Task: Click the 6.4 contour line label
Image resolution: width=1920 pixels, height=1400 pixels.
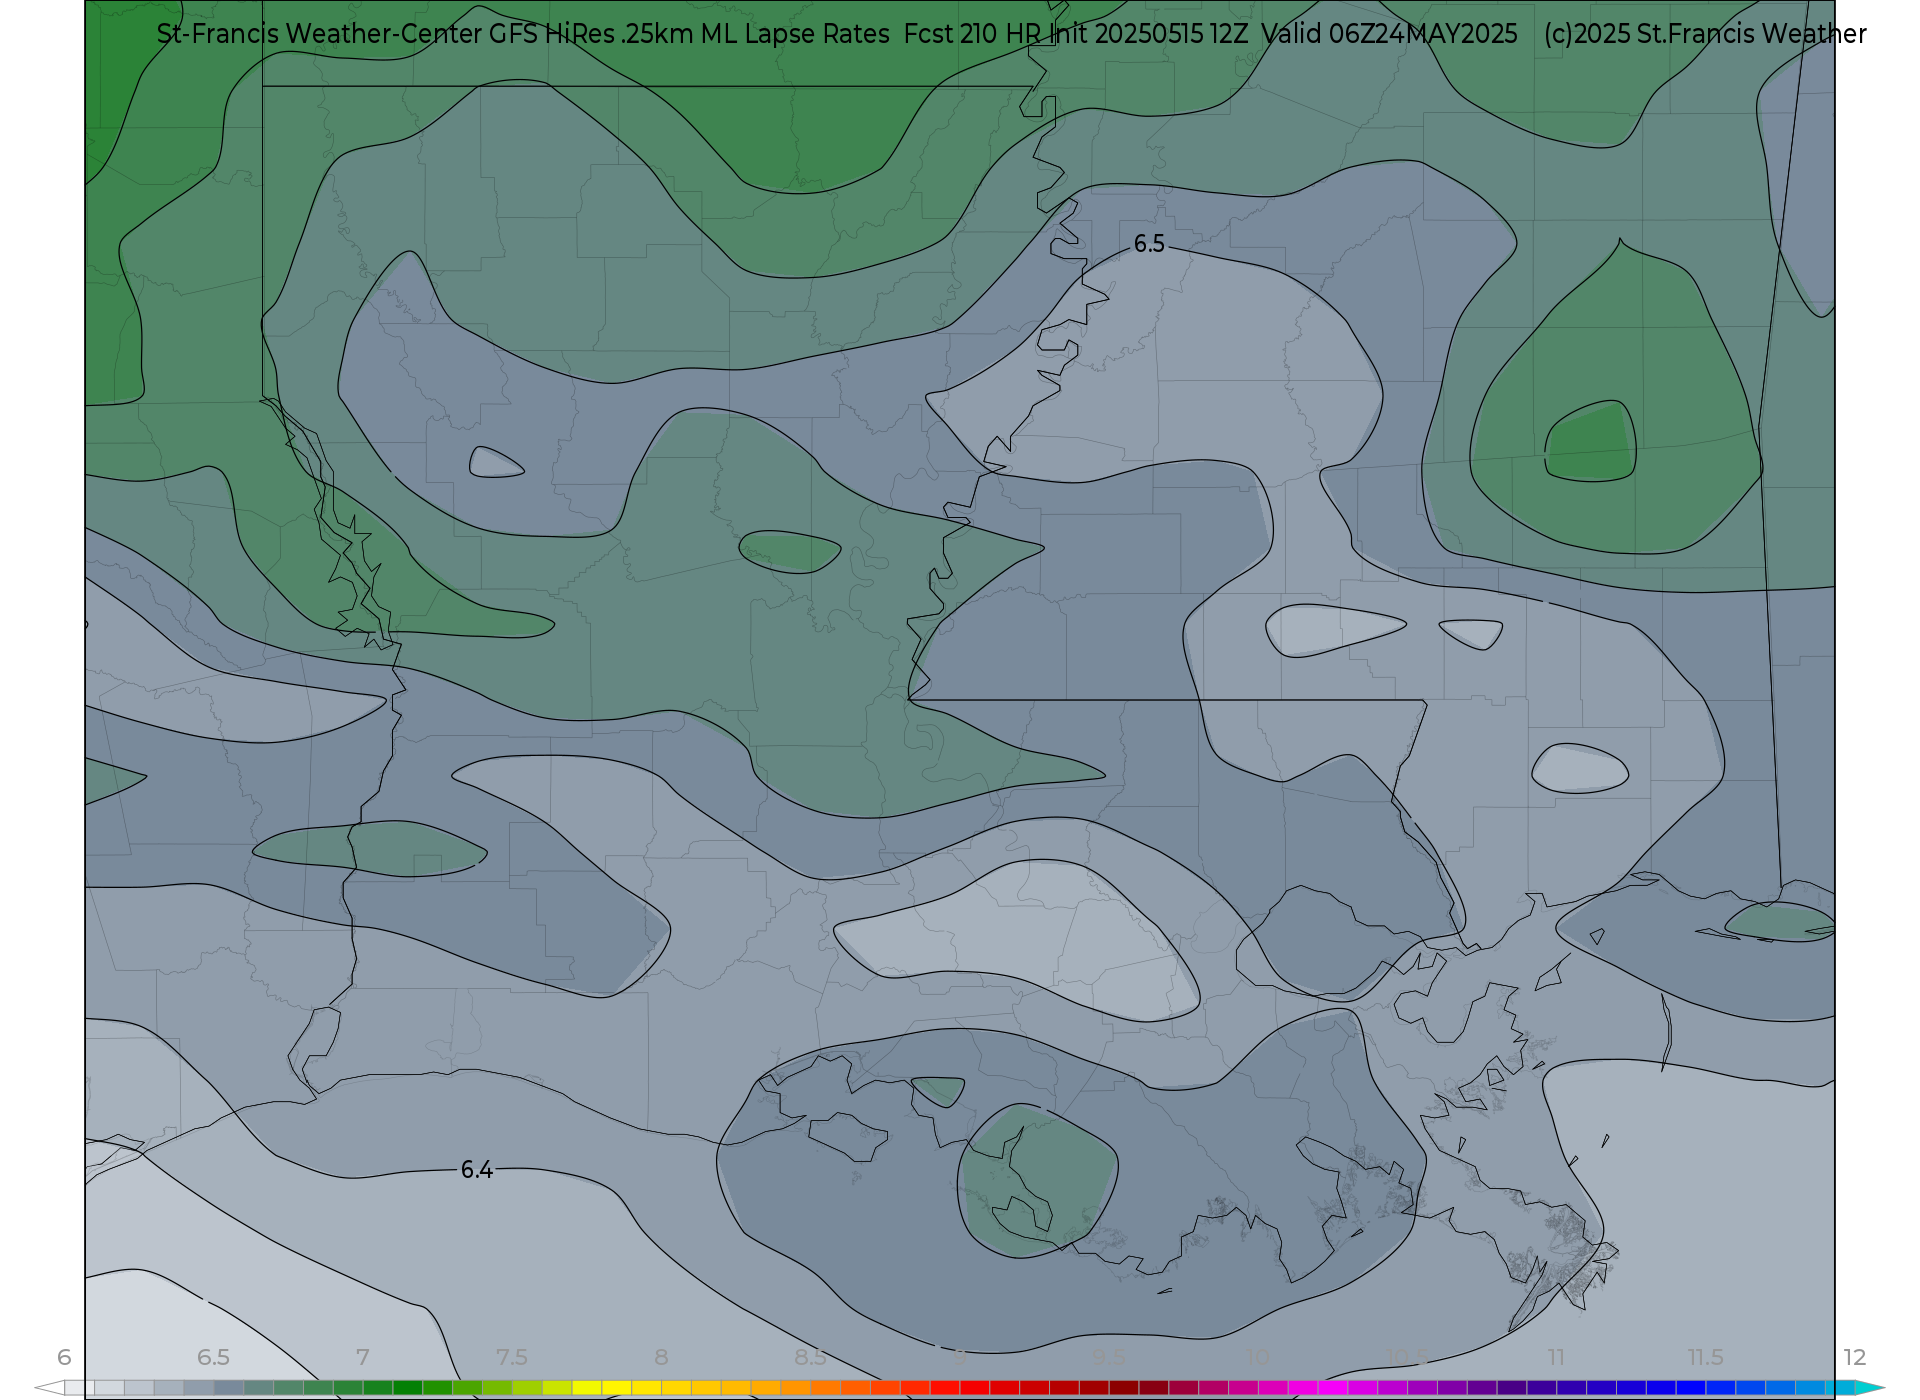Action: pos(476,1170)
